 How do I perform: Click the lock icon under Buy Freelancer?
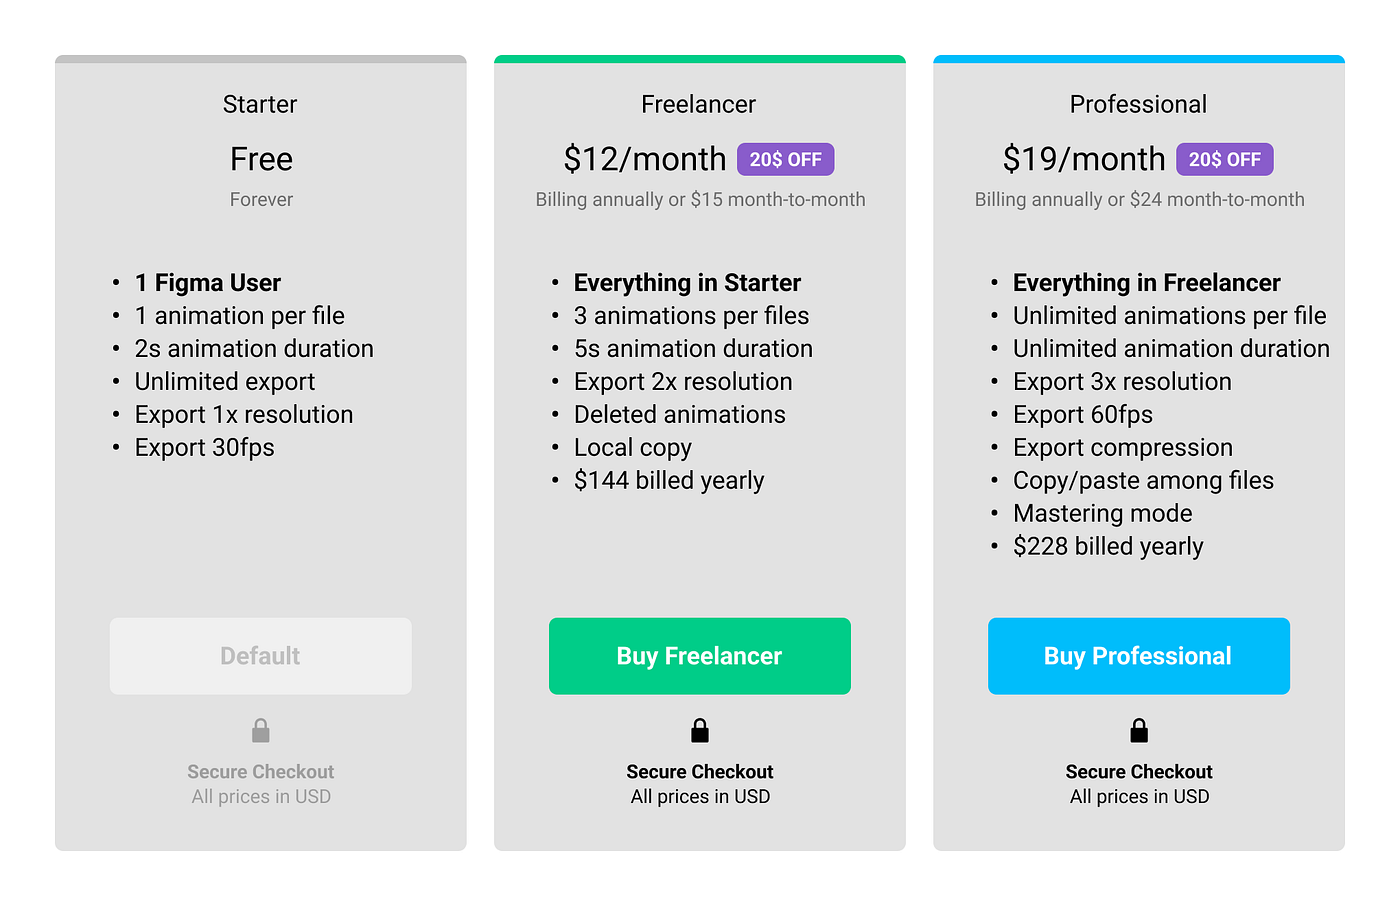(x=700, y=730)
